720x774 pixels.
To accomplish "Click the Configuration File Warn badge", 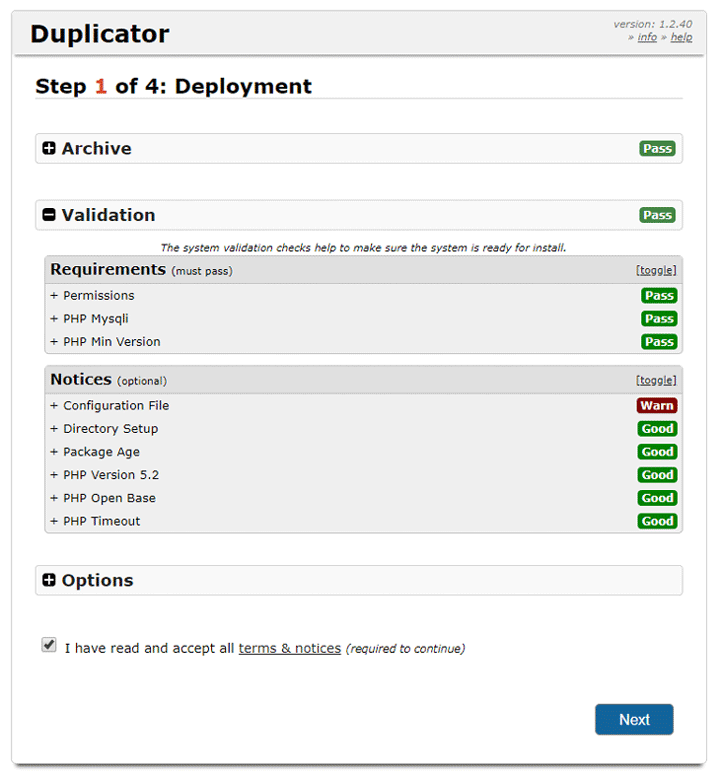I will point(657,405).
